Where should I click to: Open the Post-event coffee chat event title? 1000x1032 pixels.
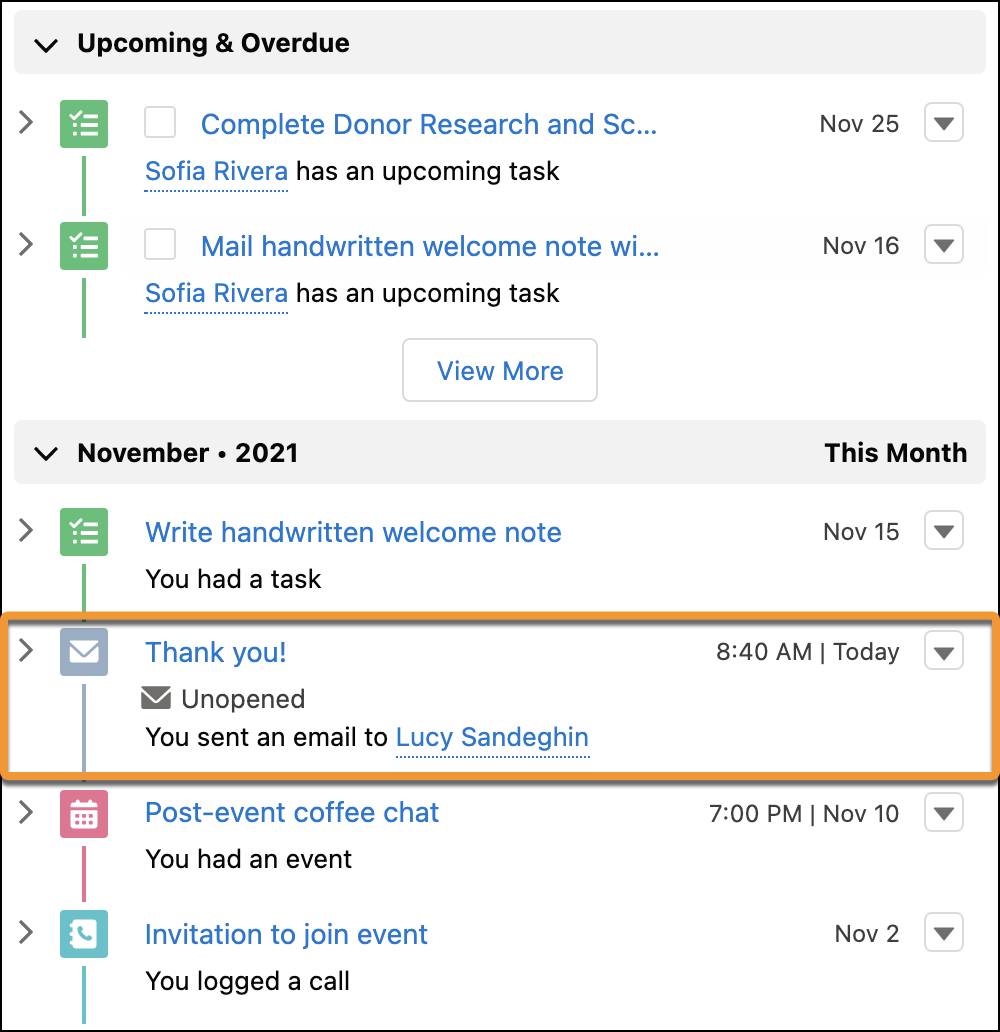[291, 813]
